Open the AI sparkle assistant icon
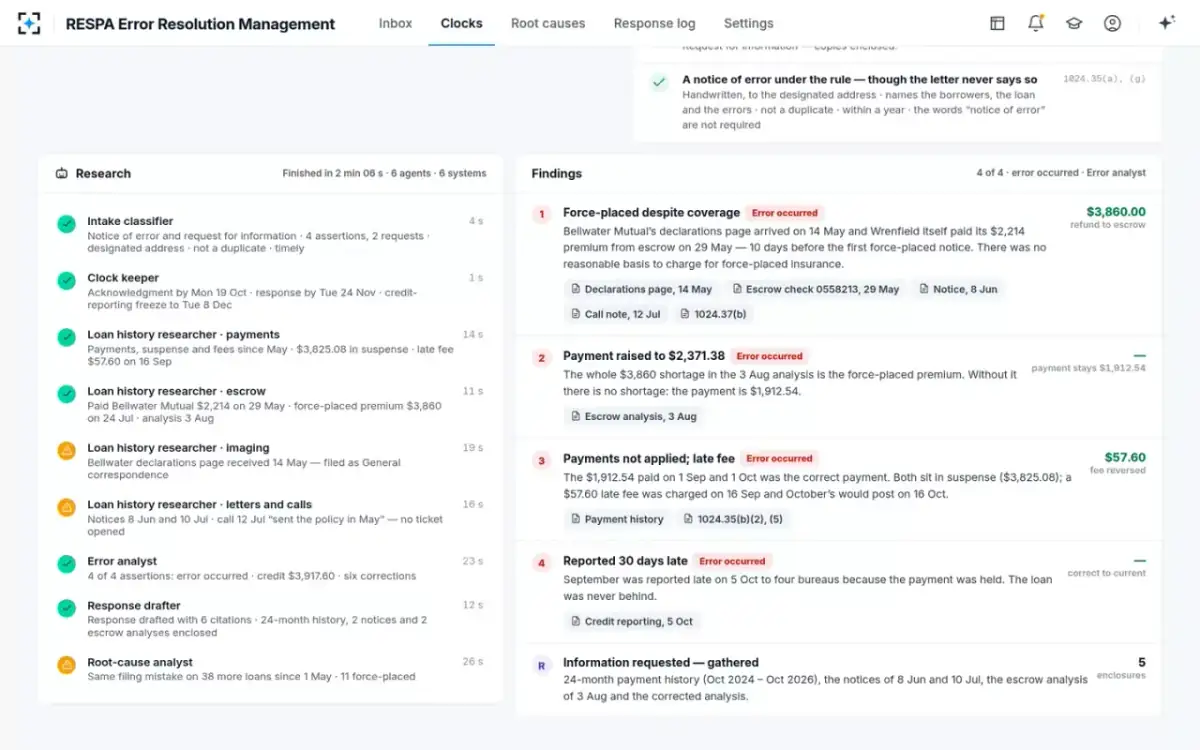Screen dimensions: 1200x750 [x=1166, y=23]
